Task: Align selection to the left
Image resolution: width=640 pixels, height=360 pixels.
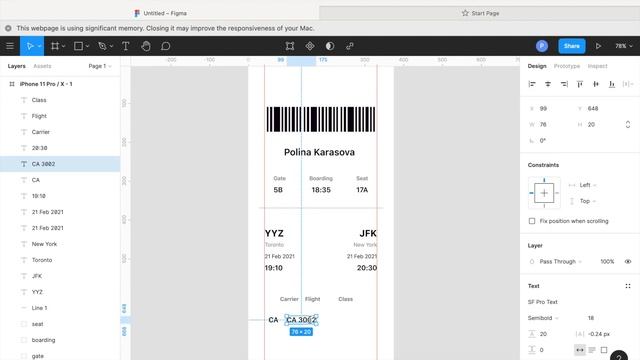Action: [x=532, y=84]
